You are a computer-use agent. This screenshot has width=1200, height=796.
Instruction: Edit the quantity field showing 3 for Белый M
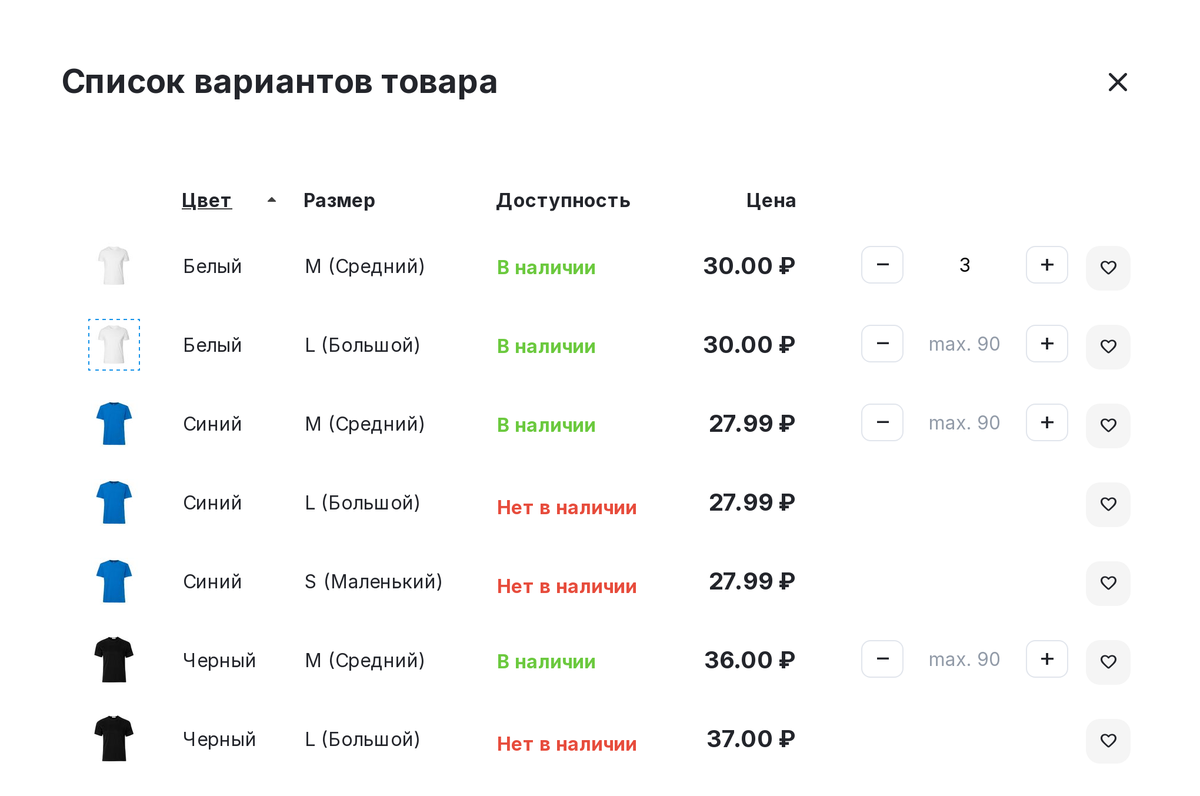[965, 265]
